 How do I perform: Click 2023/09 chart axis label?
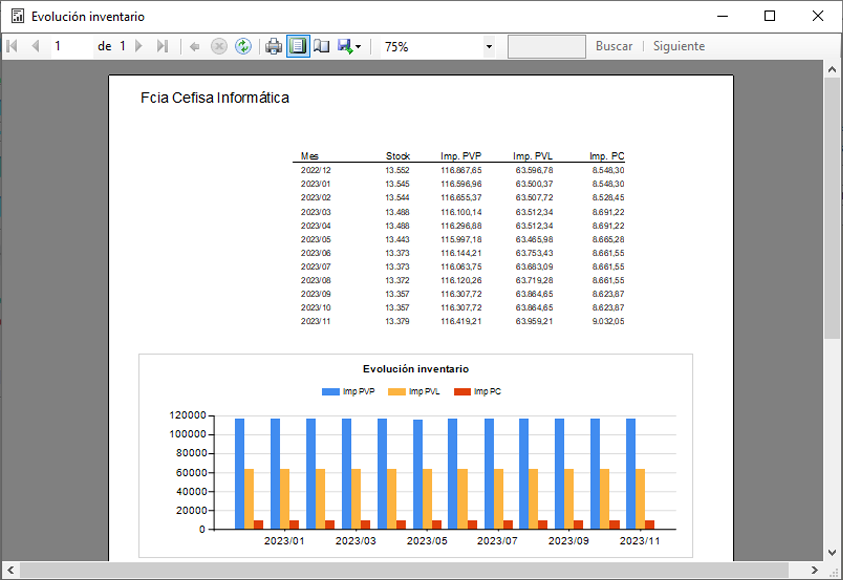[x=568, y=541]
